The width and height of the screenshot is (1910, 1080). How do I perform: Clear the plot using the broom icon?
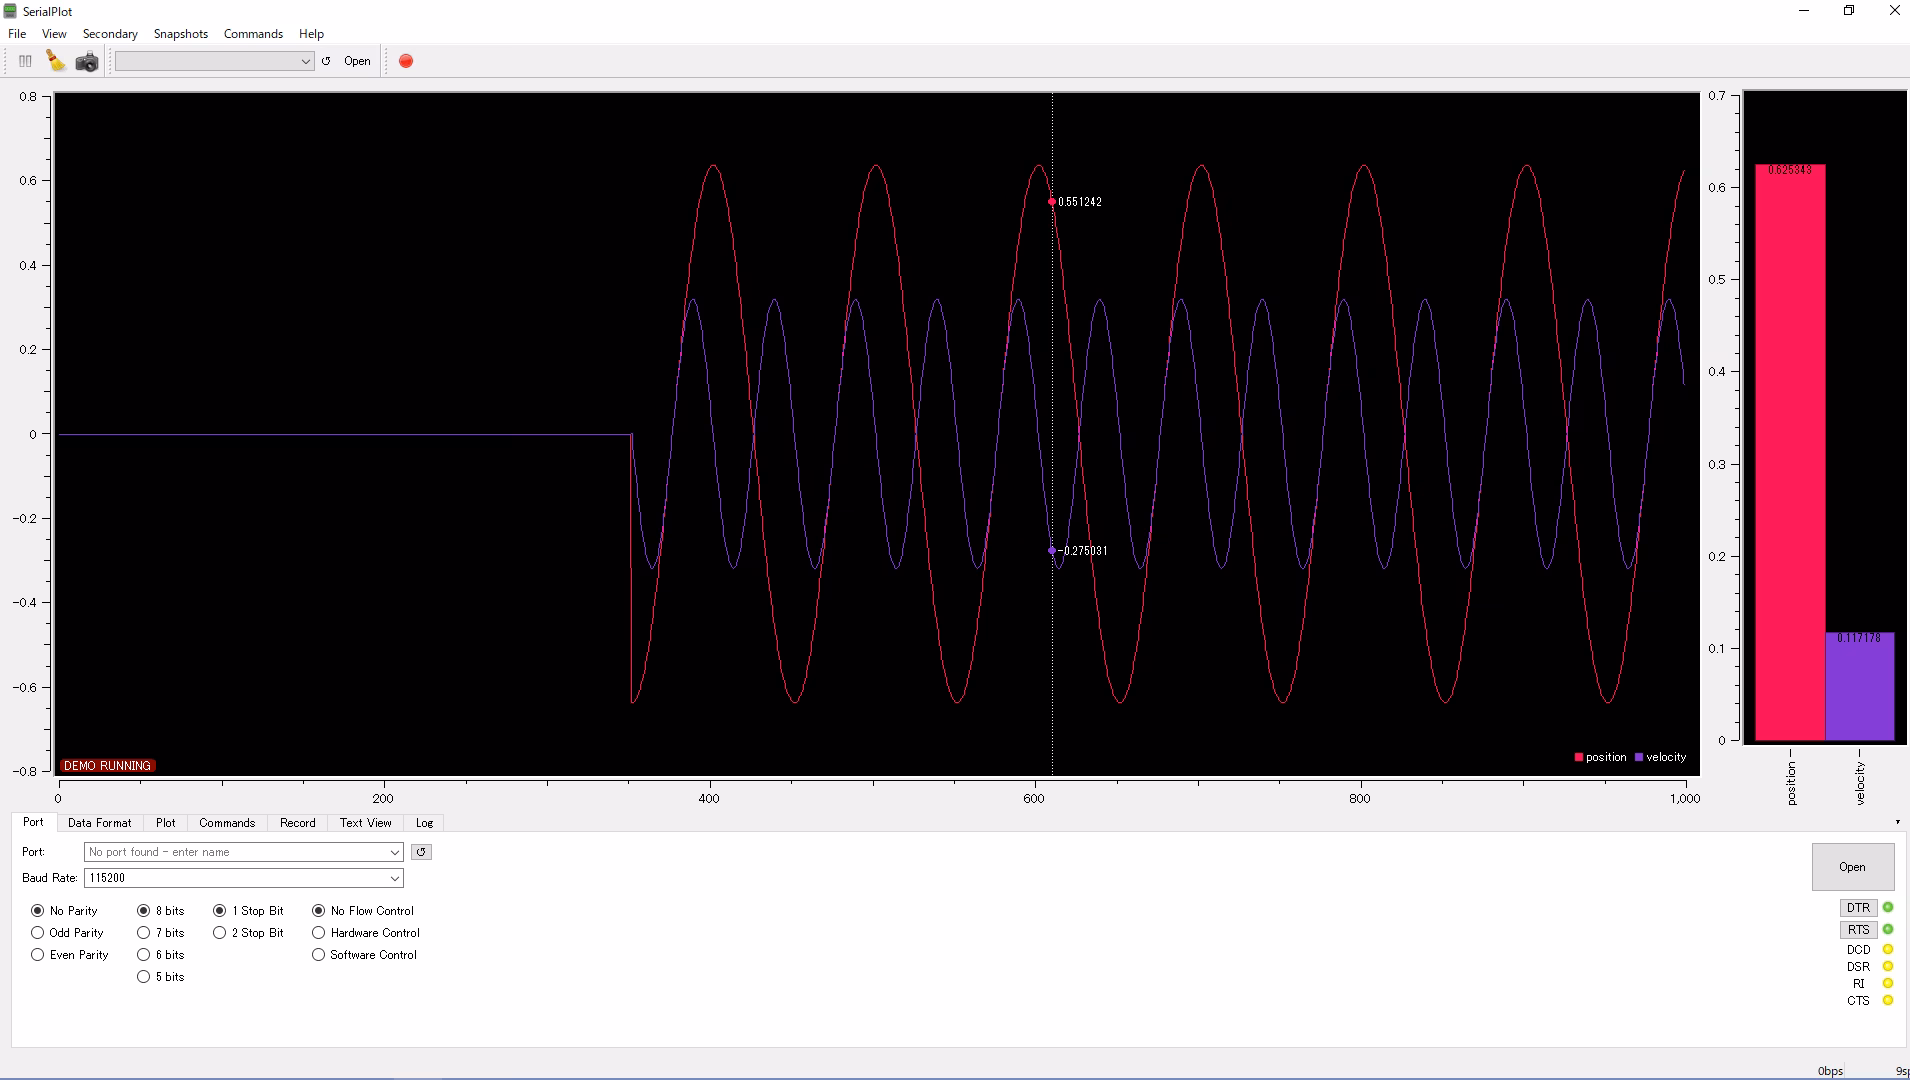(x=55, y=61)
